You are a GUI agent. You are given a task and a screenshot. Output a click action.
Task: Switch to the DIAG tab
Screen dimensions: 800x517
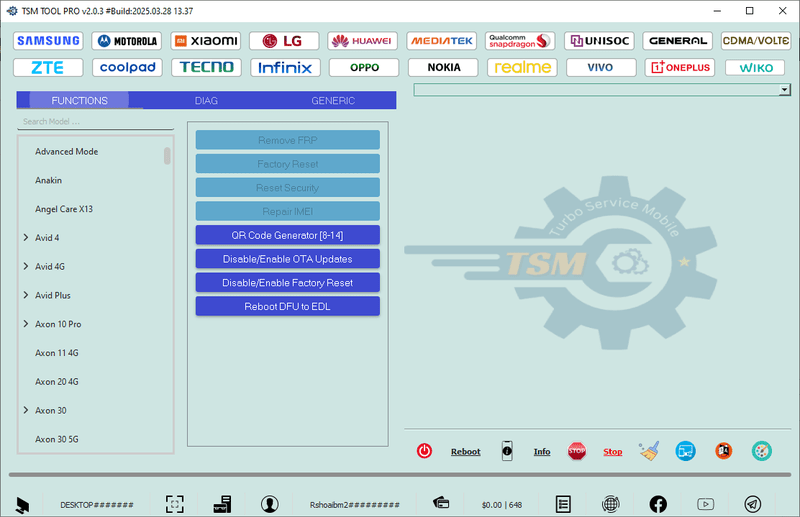click(206, 101)
